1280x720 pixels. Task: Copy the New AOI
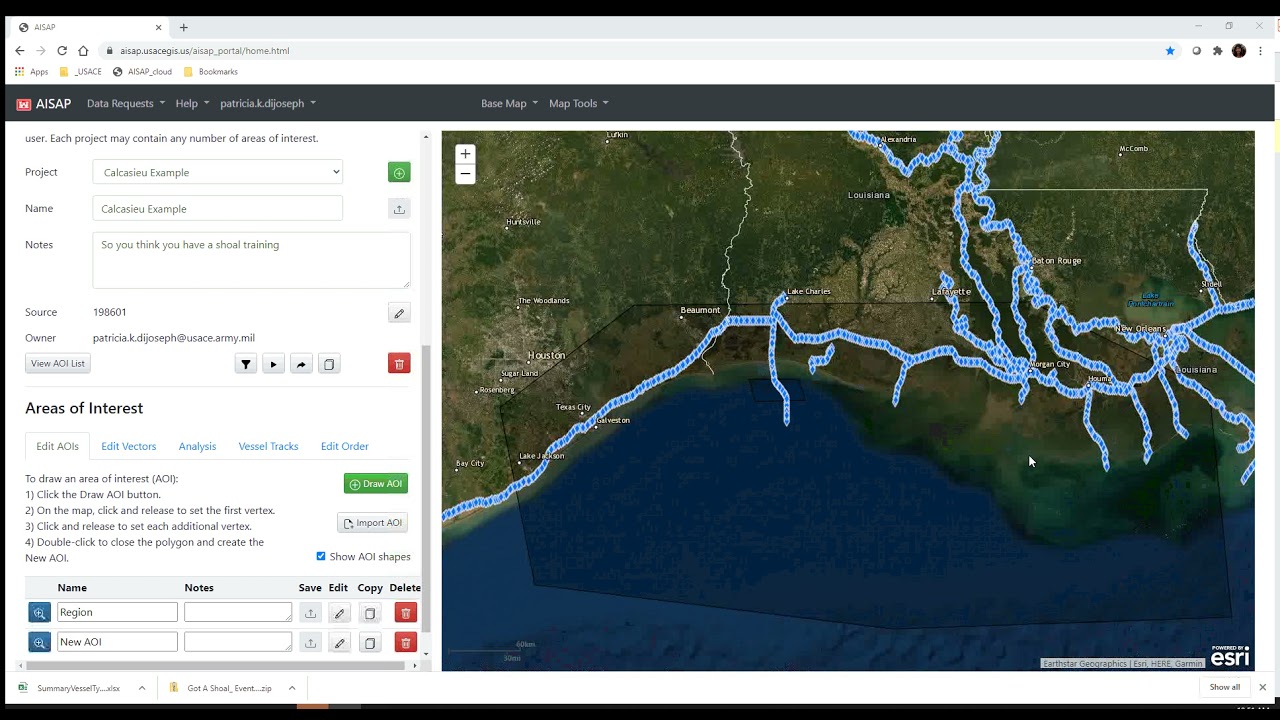[370, 642]
